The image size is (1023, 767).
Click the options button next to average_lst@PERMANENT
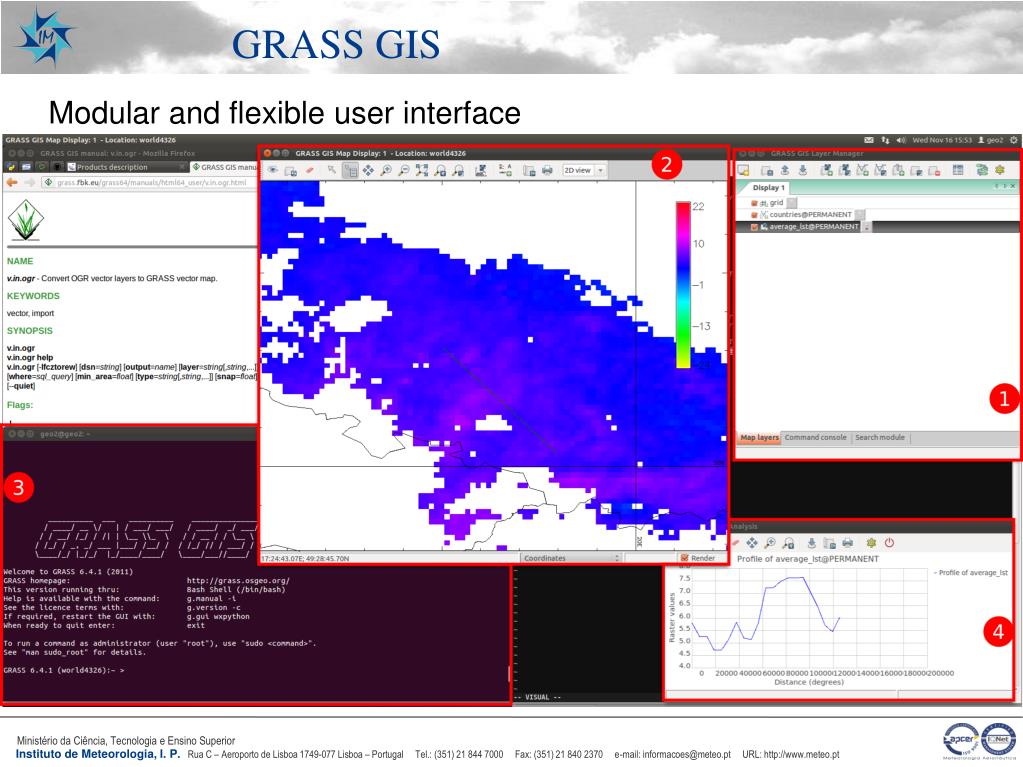click(x=866, y=227)
